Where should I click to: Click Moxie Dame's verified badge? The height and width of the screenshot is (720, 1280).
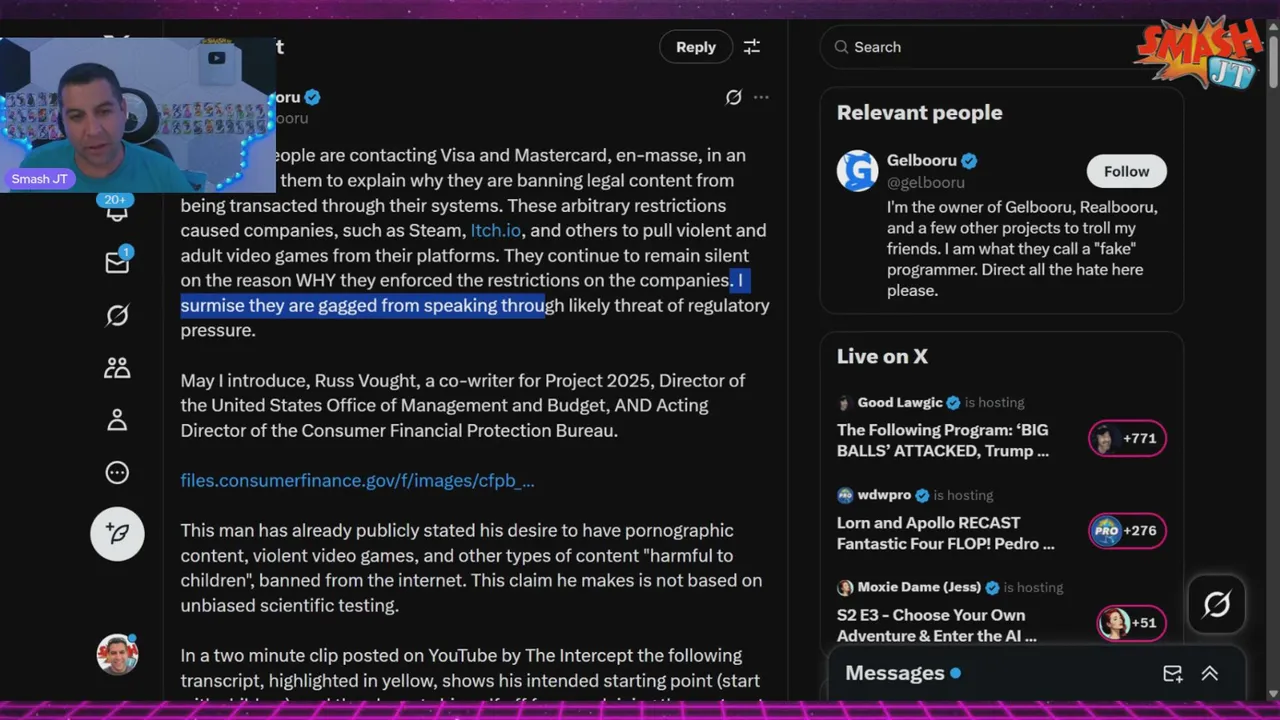992,587
